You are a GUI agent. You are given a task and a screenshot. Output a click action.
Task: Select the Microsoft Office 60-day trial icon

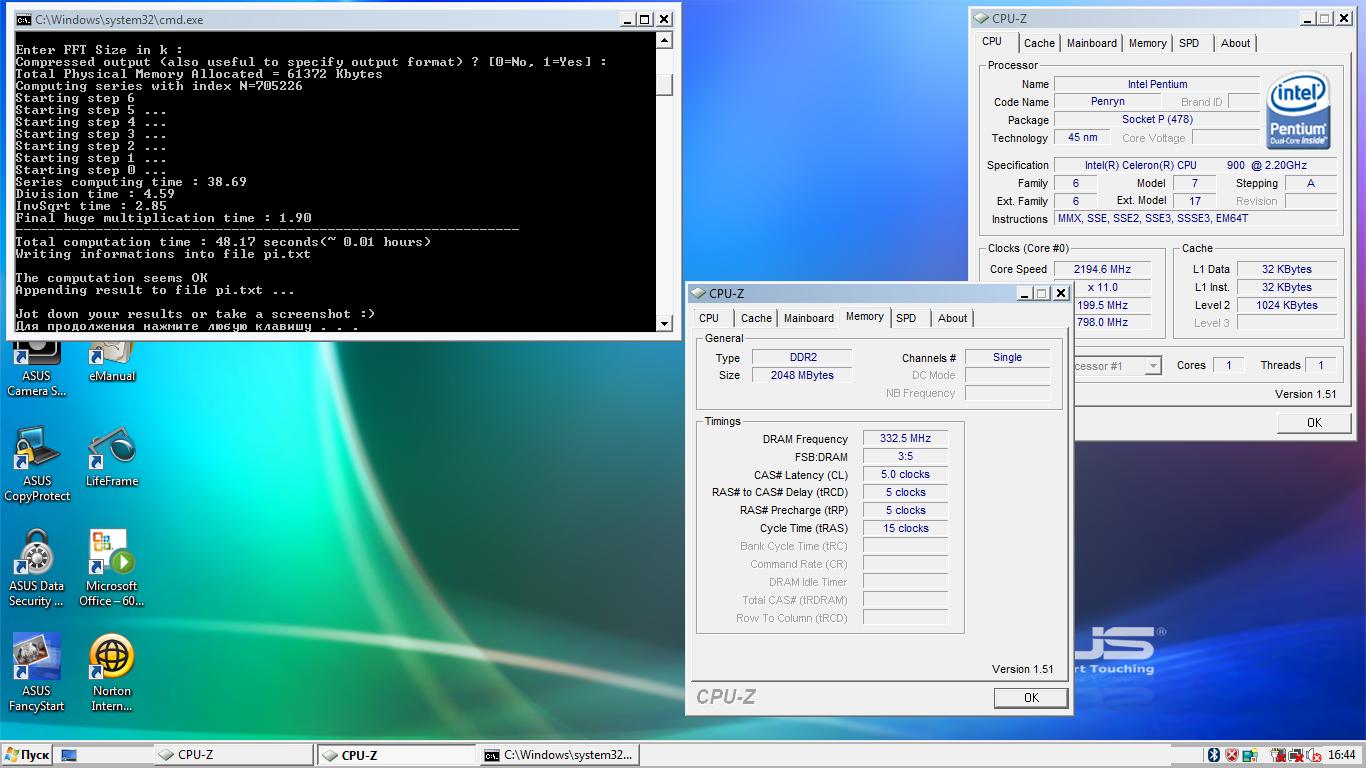tap(111, 570)
